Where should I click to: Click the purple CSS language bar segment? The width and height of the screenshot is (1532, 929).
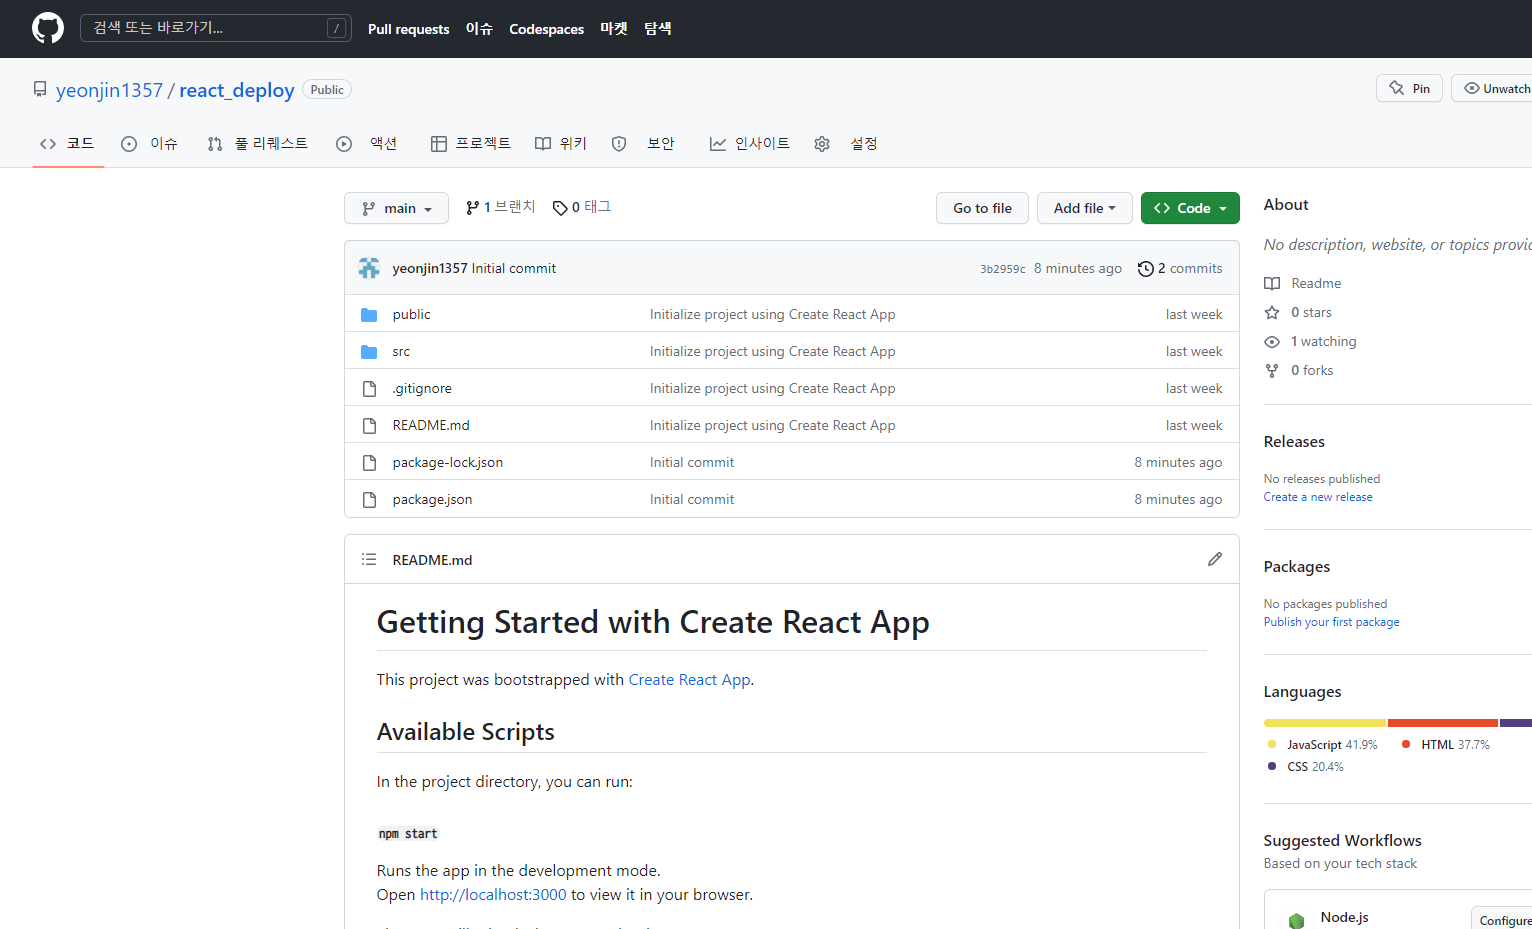[1516, 722]
